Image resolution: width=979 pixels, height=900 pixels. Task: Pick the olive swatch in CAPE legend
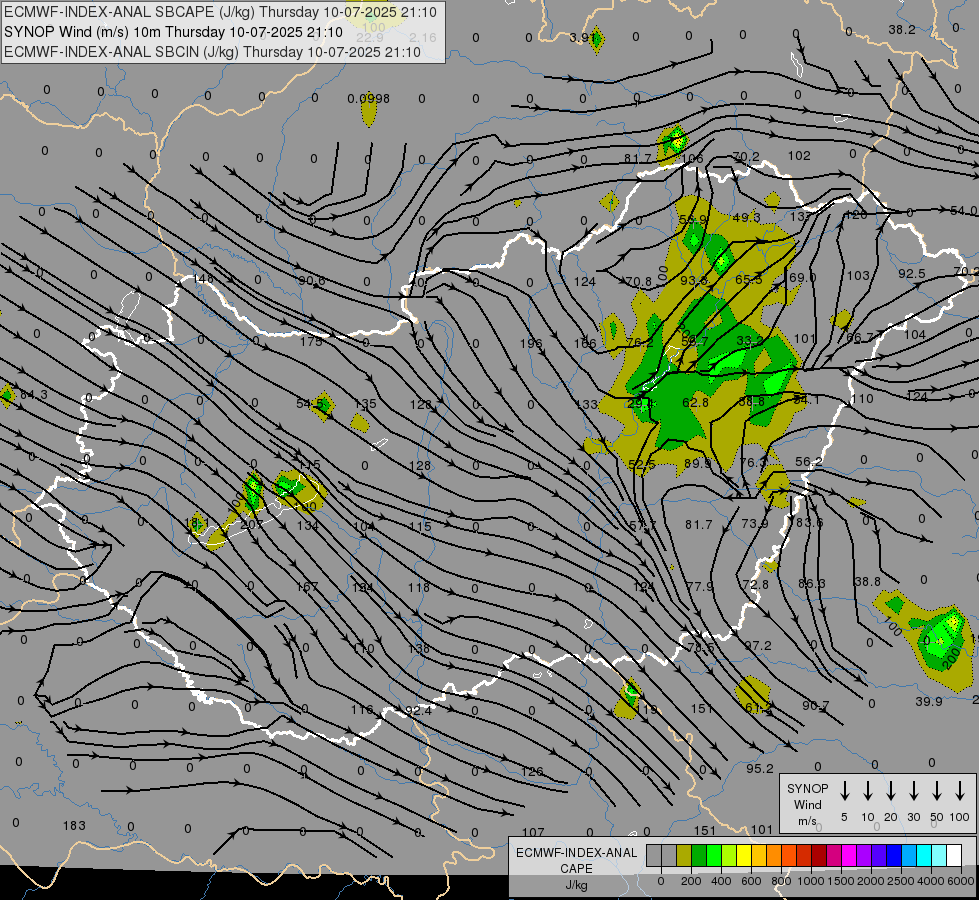[684, 855]
